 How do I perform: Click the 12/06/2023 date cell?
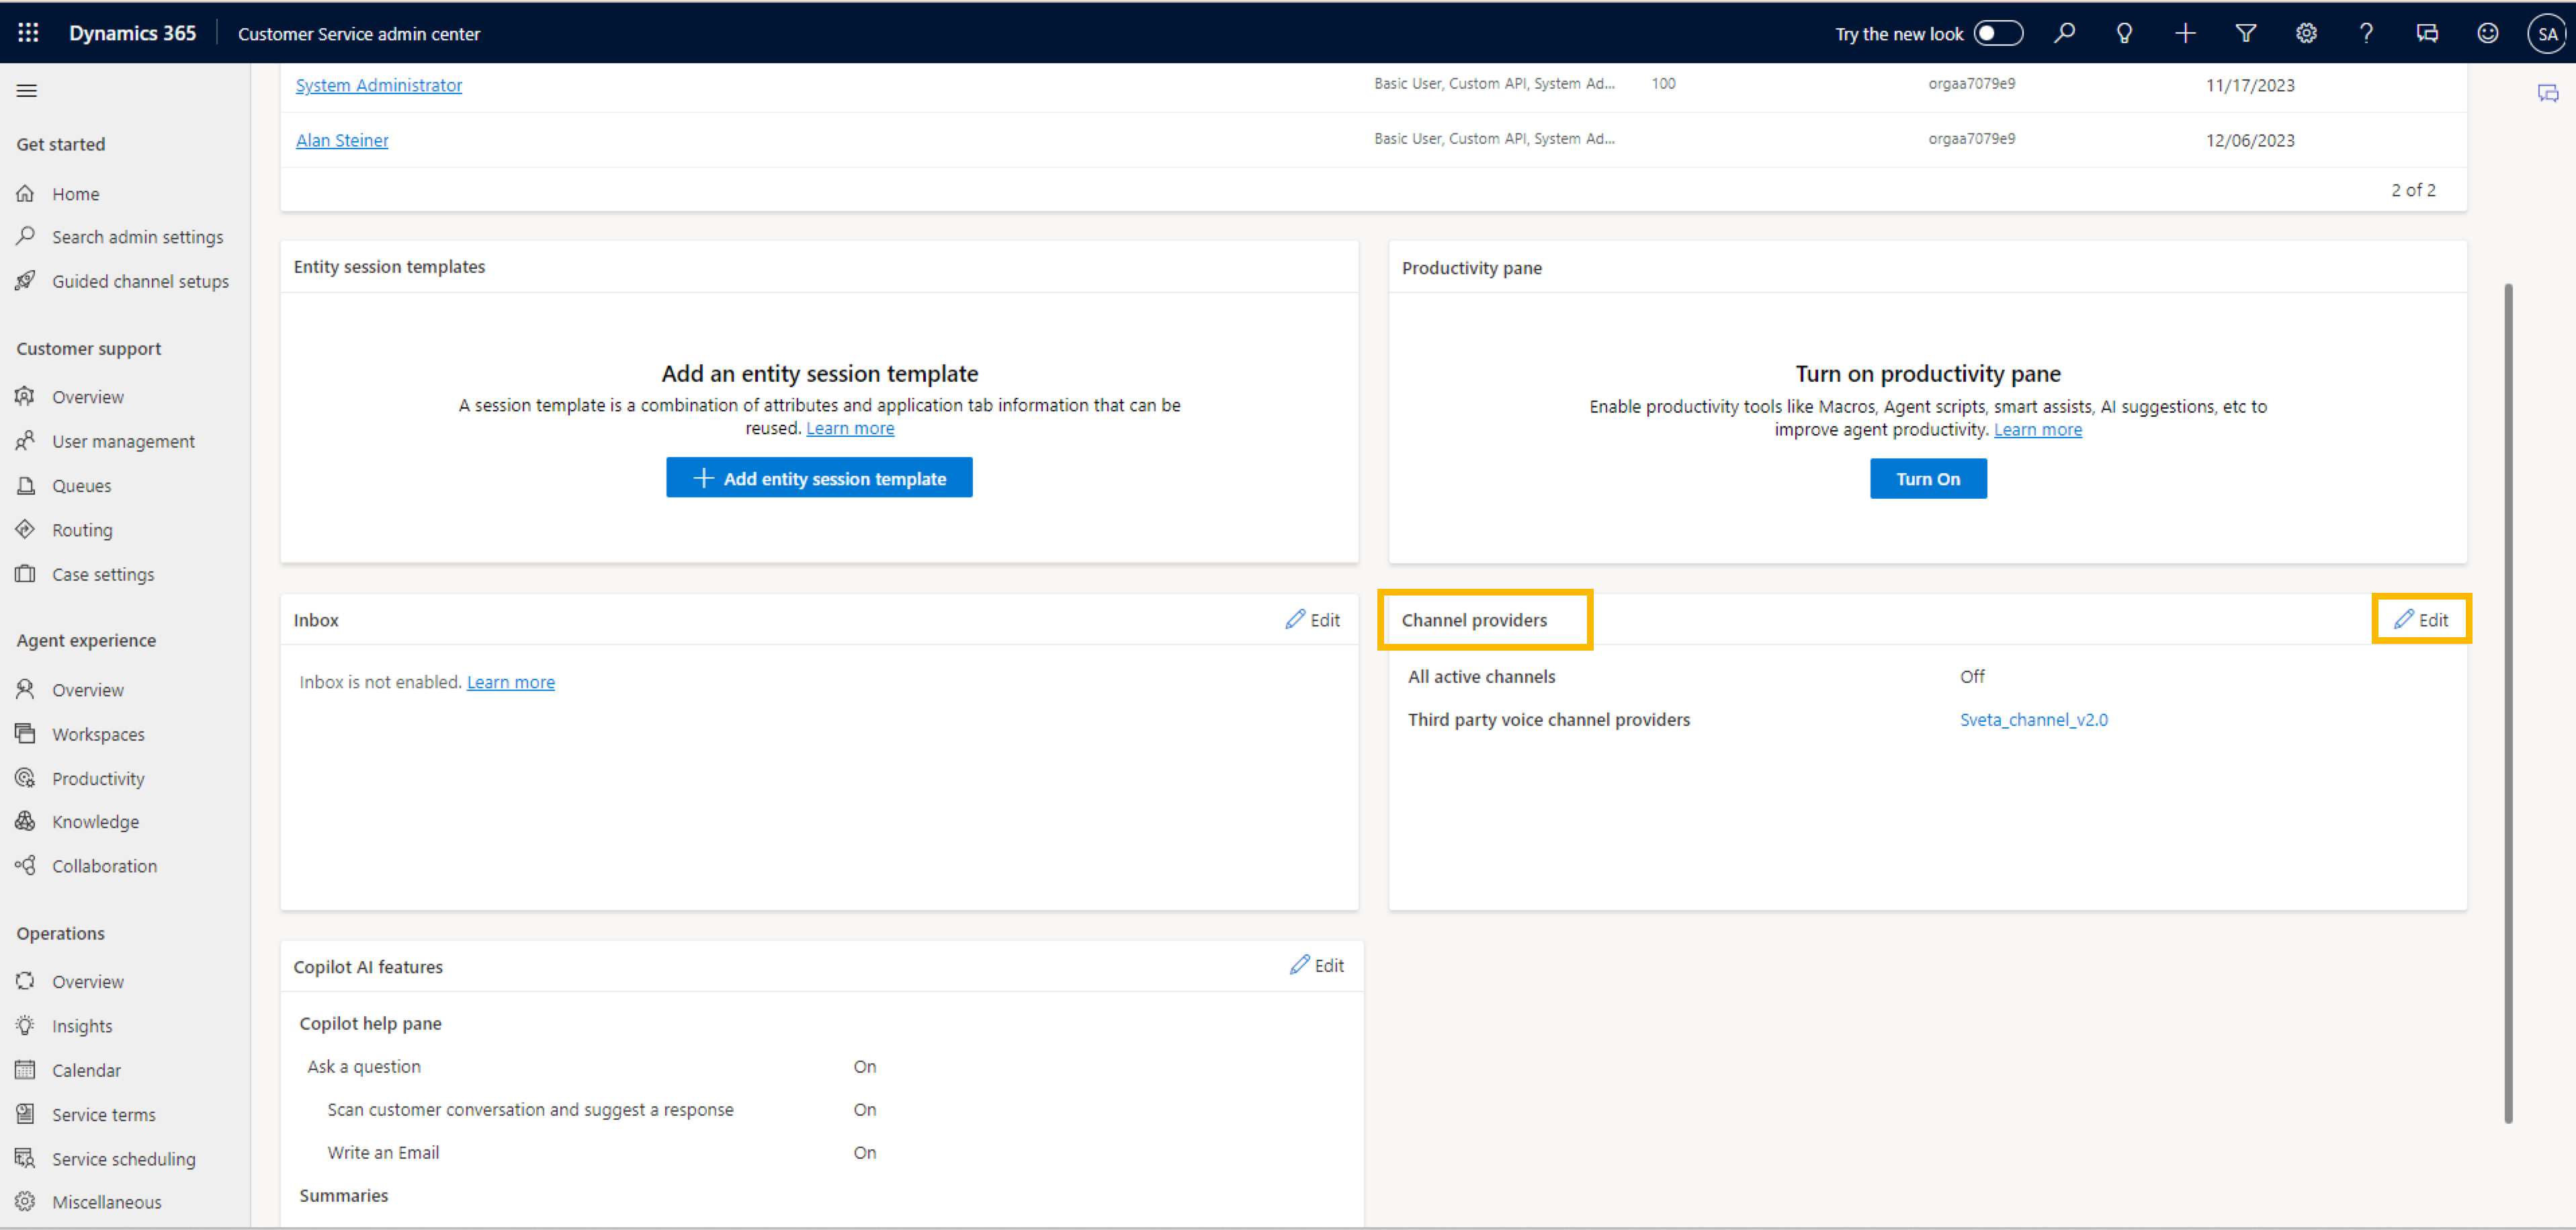[x=2250, y=141]
